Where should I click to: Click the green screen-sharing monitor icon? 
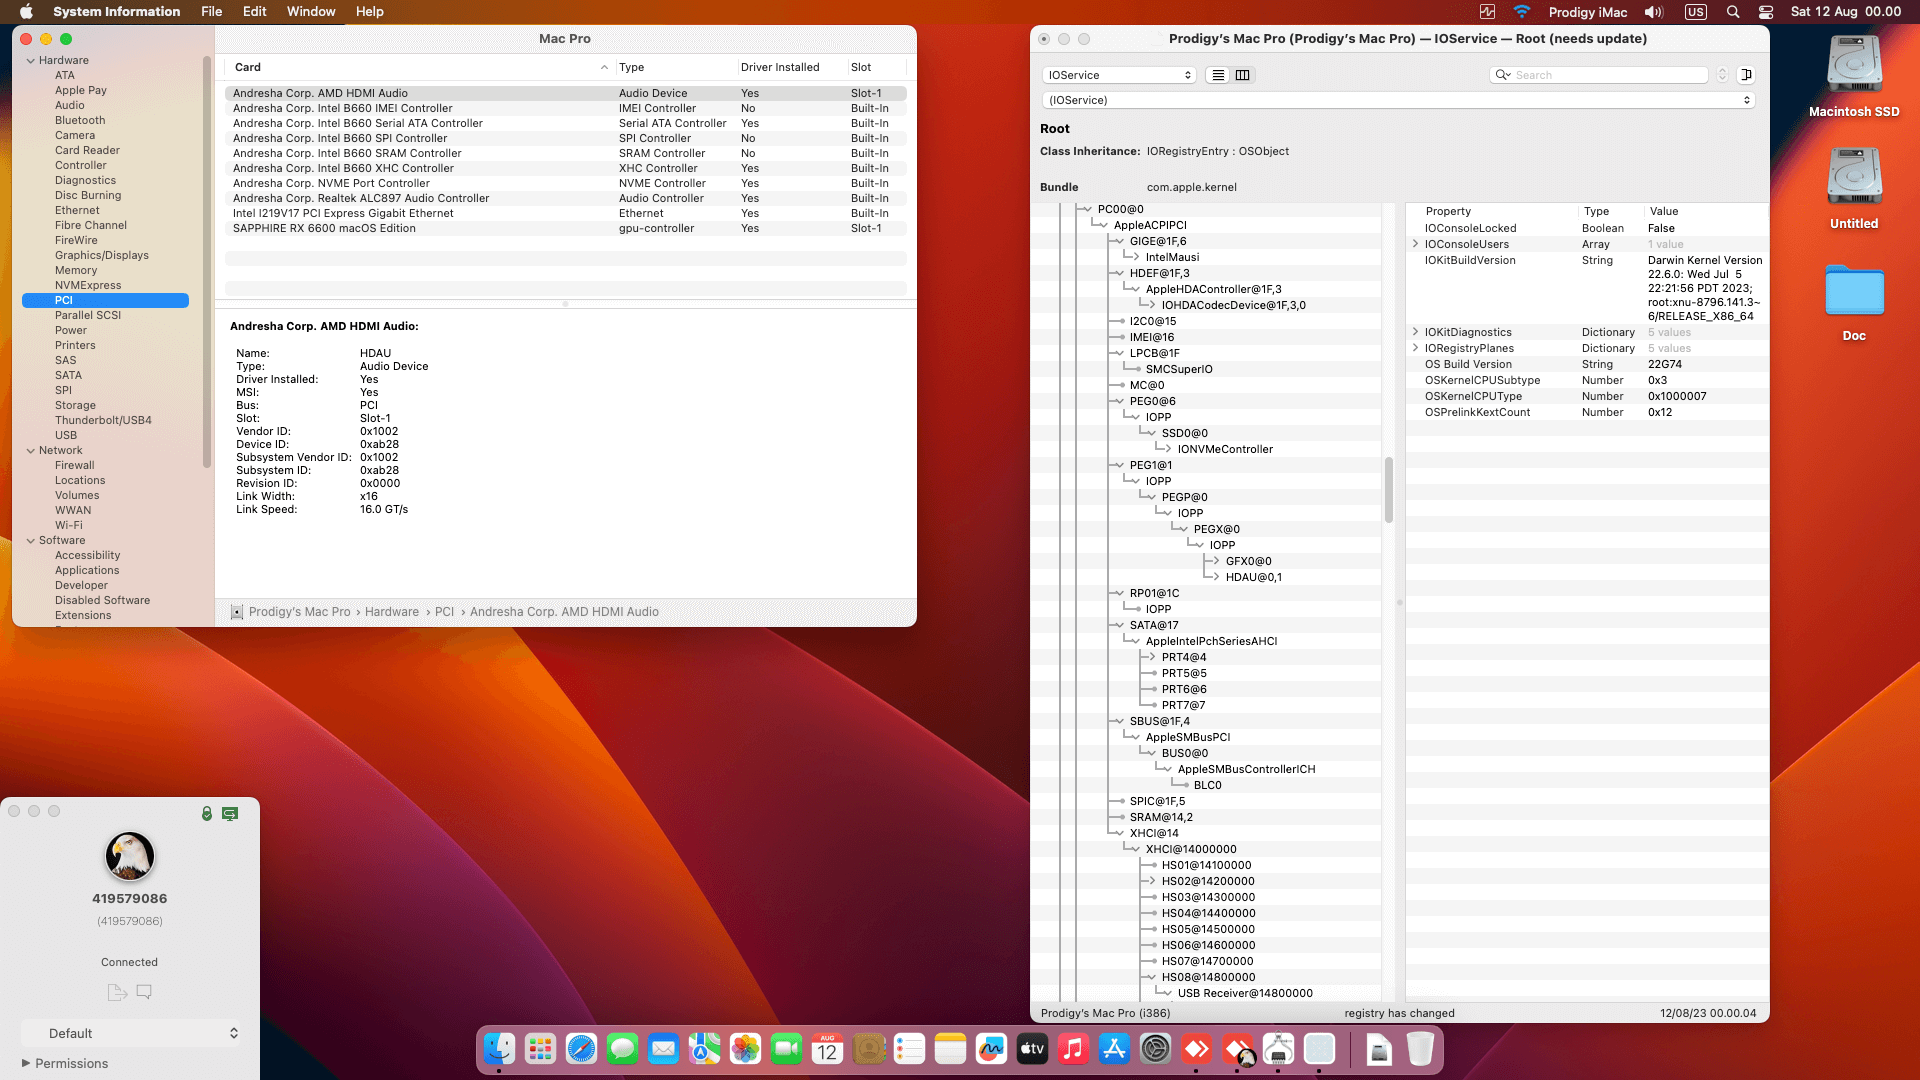230,814
